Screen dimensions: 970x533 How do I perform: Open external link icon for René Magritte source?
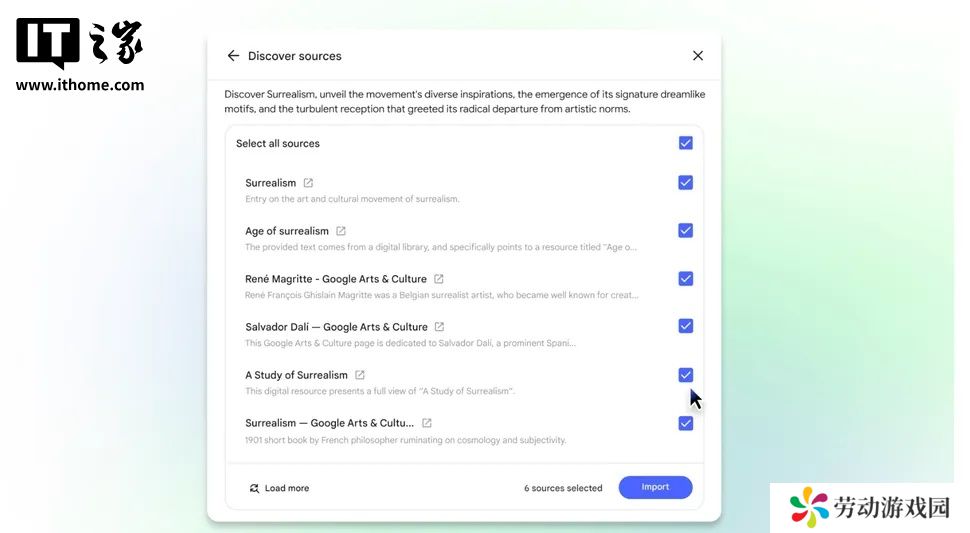pyautogui.click(x=439, y=279)
